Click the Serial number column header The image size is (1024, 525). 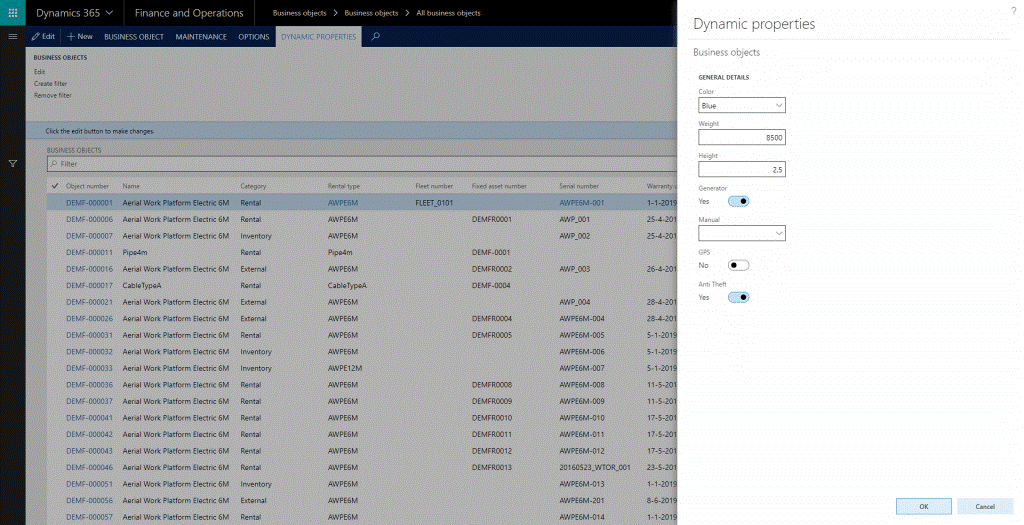(579, 186)
